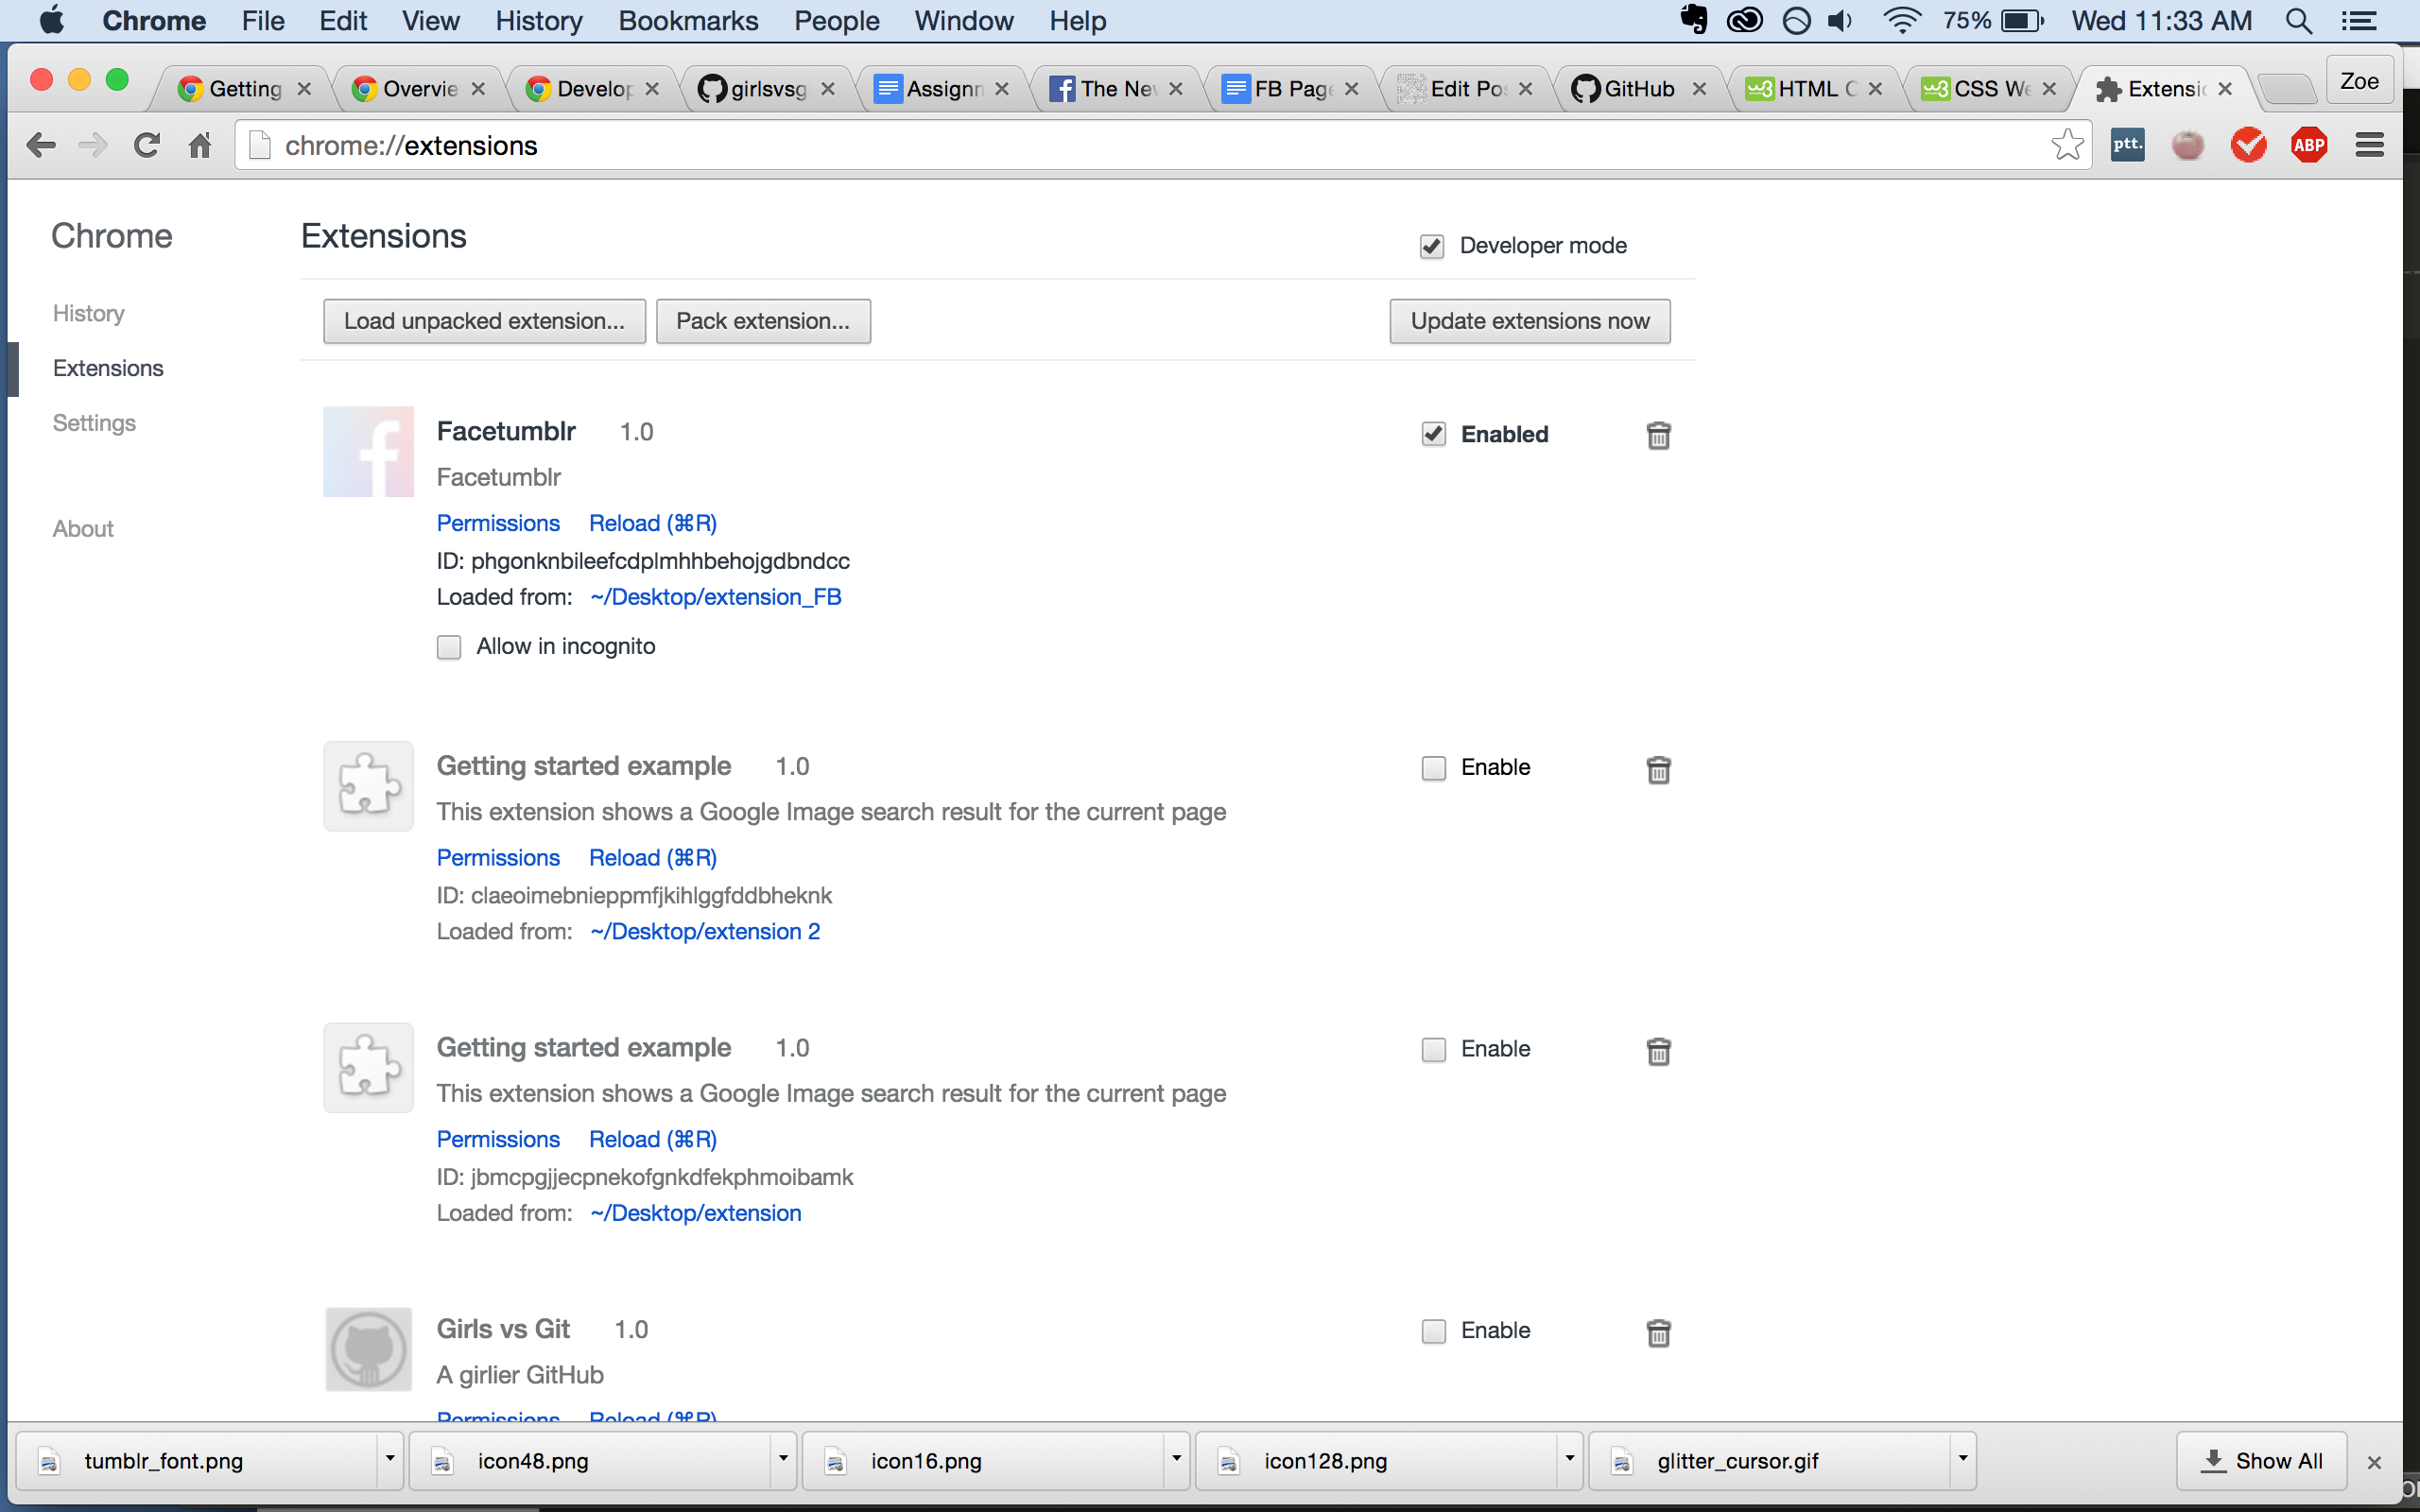This screenshot has width=2420, height=1512.
Task: Check Allow in incognito for Facetumblr
Action: pyautogui.click(x=449, y=647)
